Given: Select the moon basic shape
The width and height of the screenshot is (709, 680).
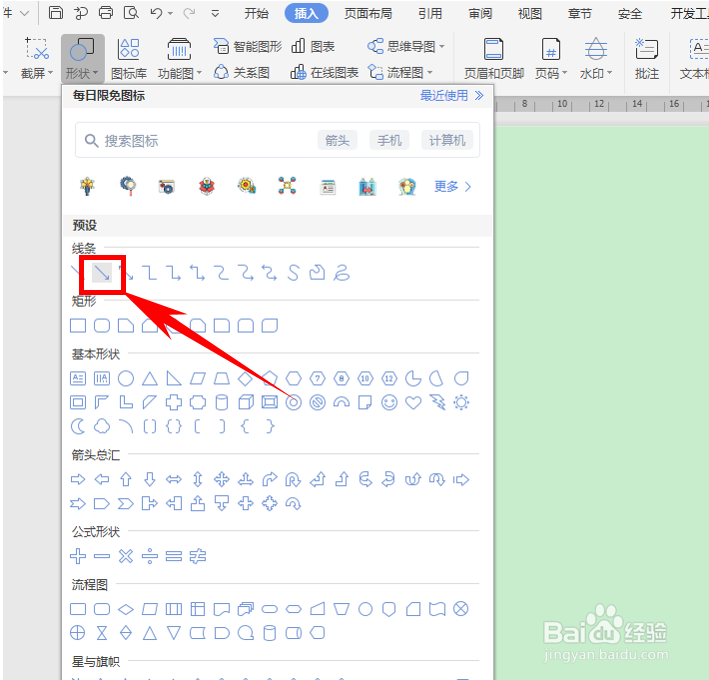Looking at the screenshot, I should point(78,426).
